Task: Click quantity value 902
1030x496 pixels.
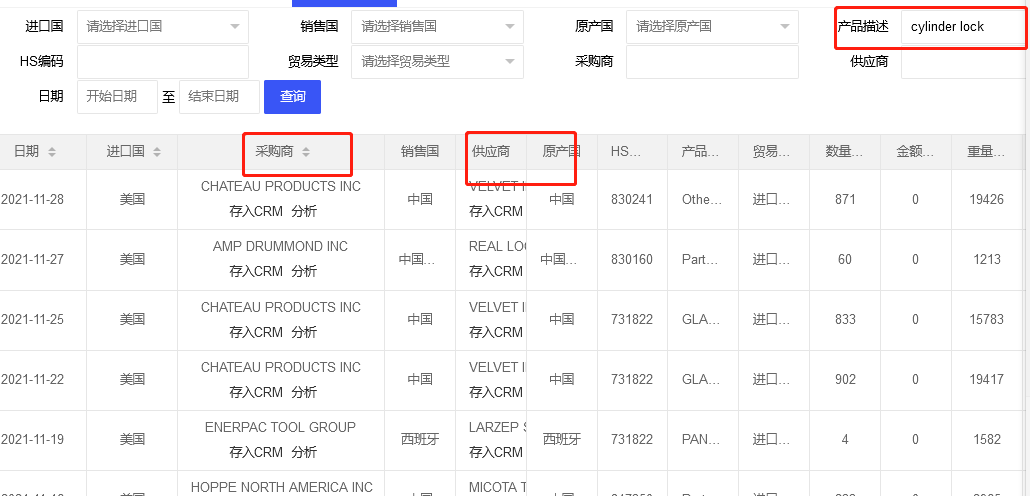Action: coord(845,379)
